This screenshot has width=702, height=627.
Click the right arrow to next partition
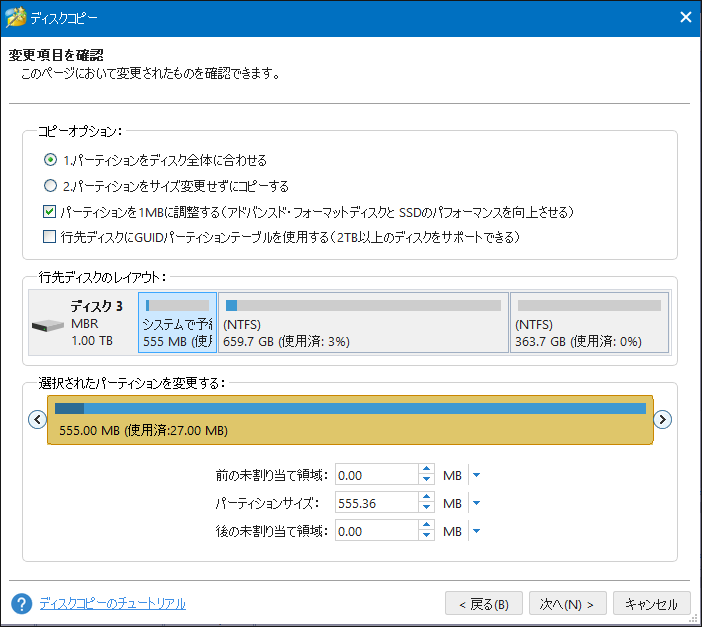coord(662,420)
